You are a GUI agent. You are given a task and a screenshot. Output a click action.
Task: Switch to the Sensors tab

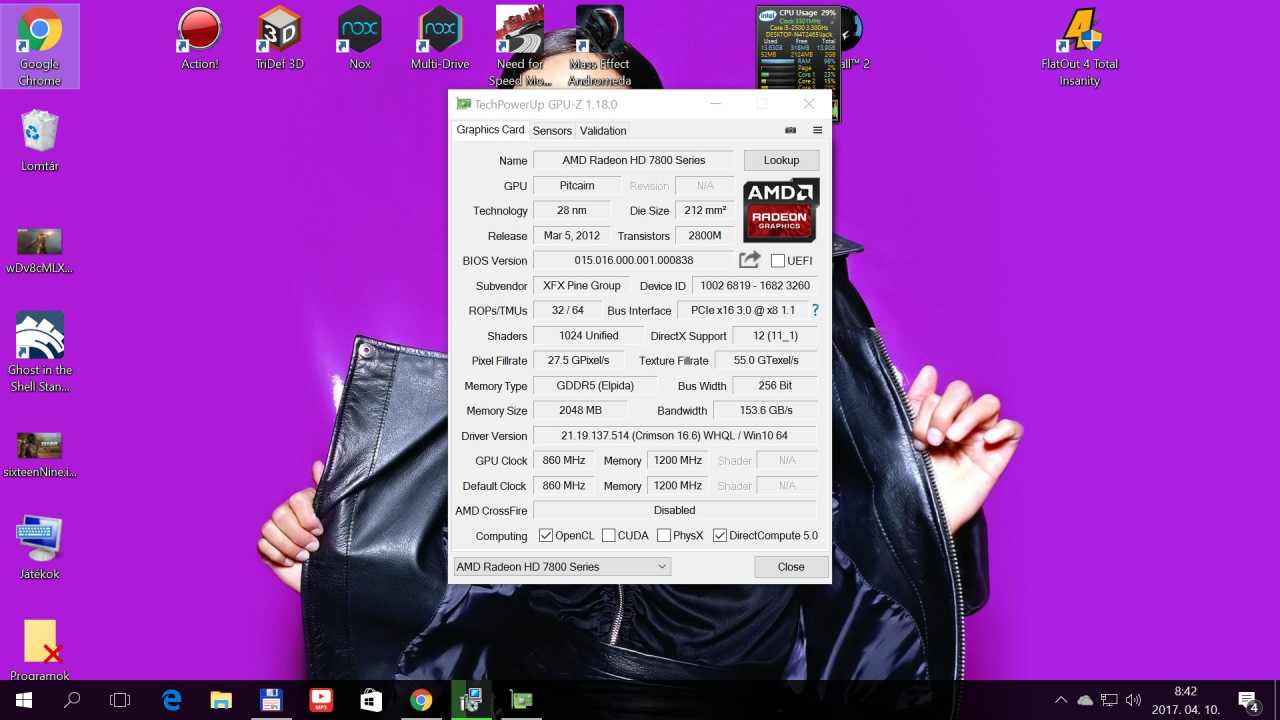552,131
